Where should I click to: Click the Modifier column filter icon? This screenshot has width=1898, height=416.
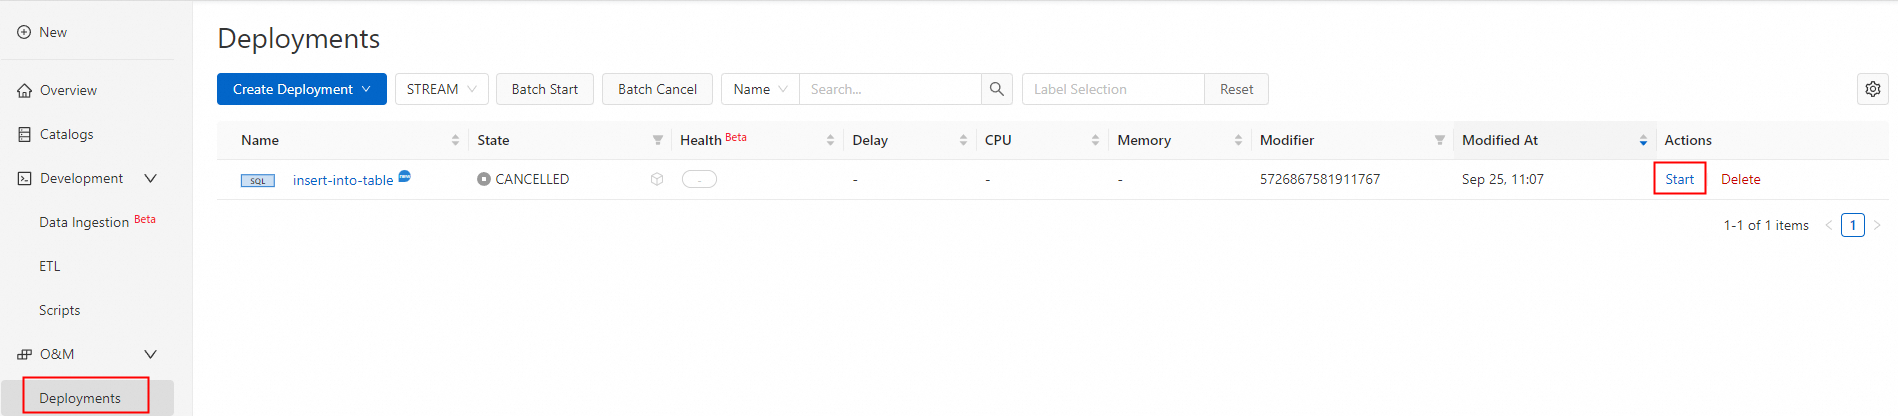tap(1439, 140)
